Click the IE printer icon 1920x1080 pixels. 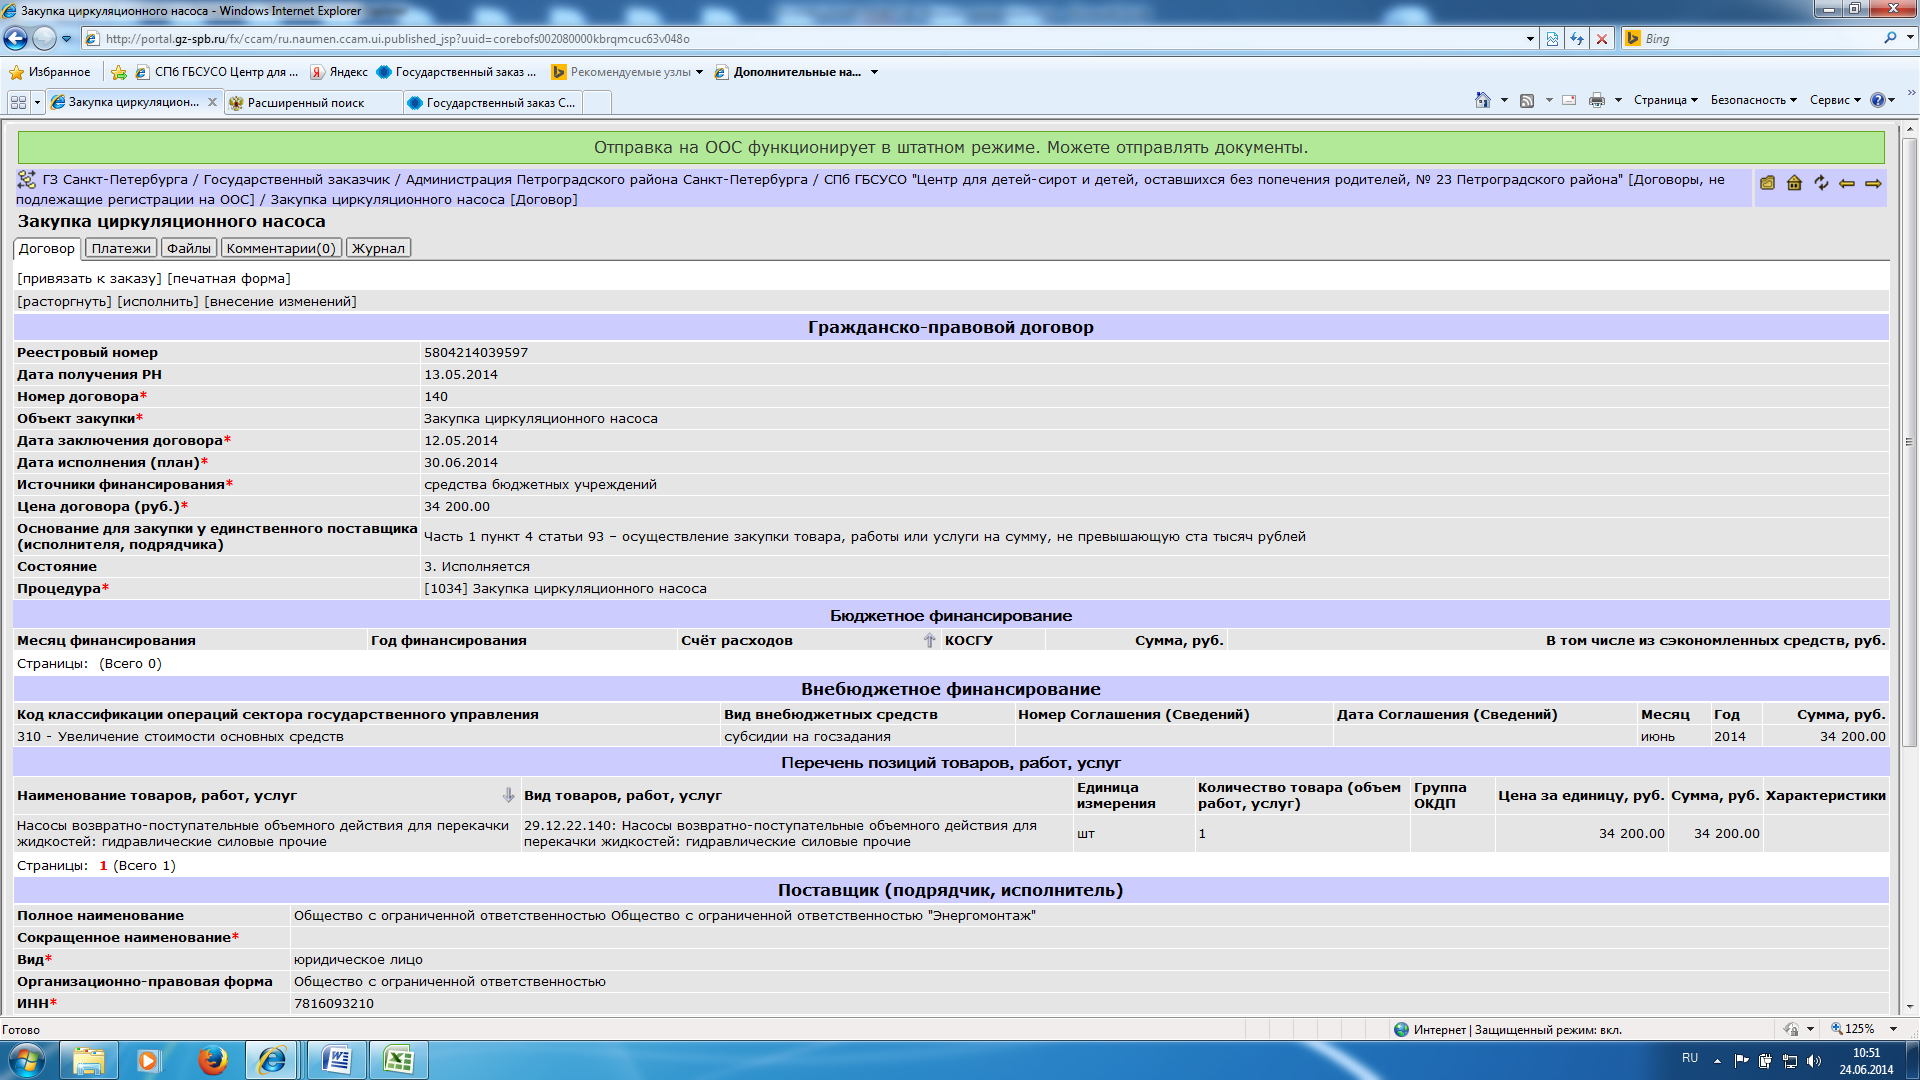1596,100
